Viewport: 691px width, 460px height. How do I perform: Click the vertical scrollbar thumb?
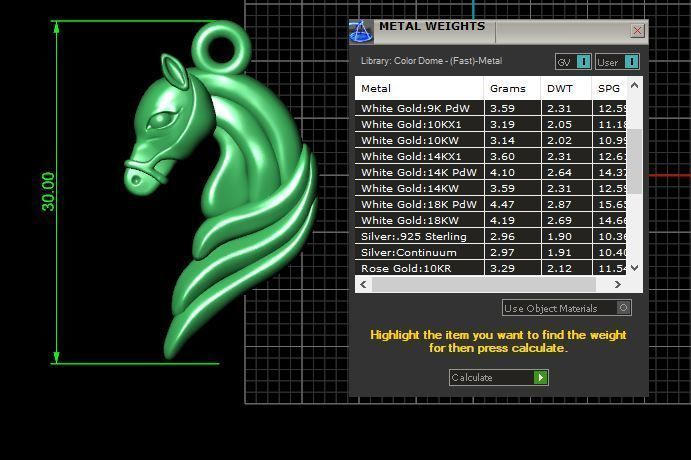tap(635, 161)
